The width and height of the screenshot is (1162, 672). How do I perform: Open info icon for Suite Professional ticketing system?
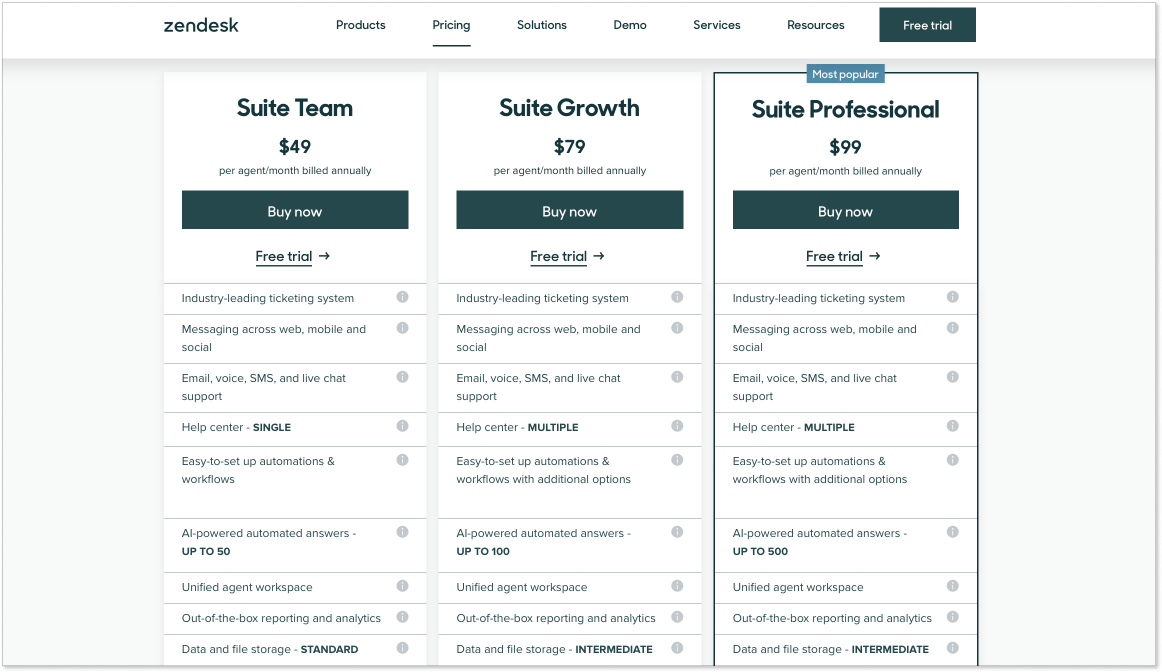tap(953, 297)
